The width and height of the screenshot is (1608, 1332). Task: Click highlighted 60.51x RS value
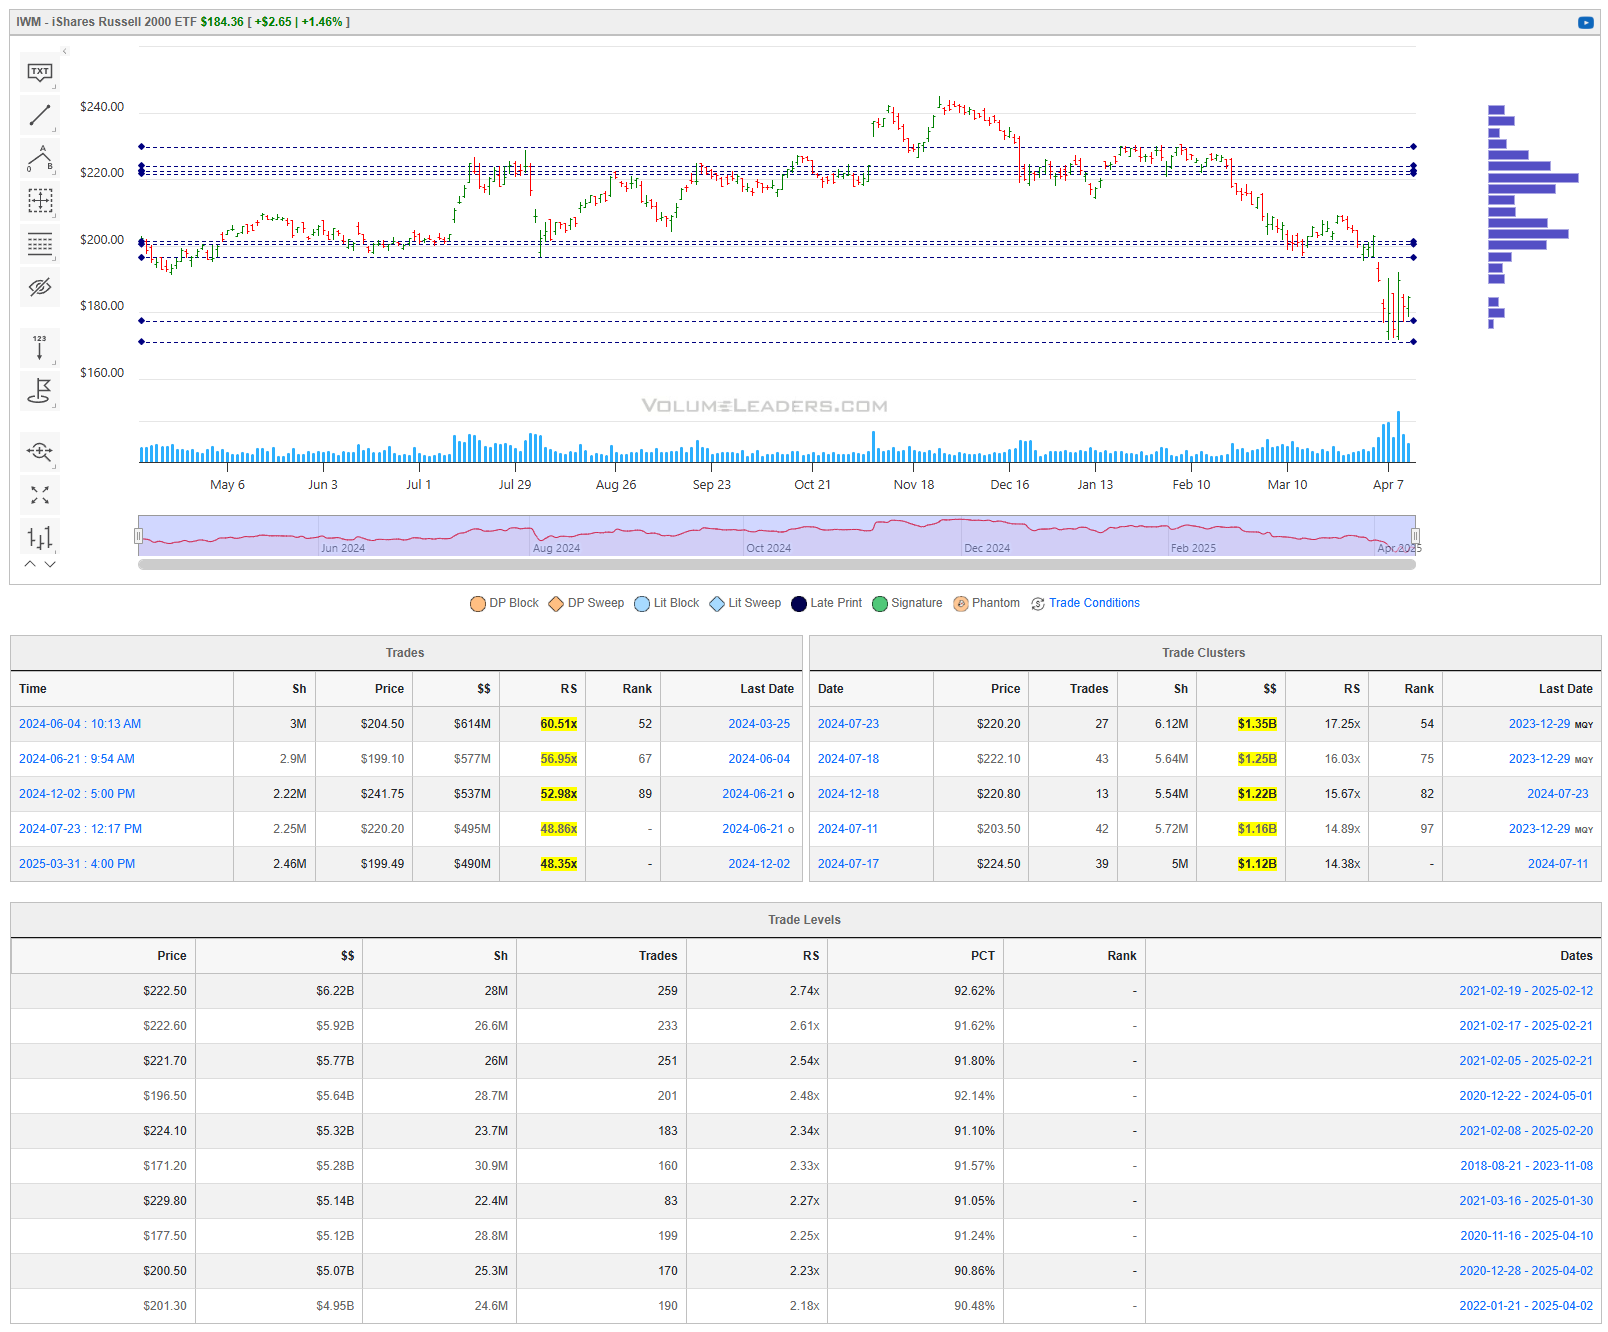tap(559, 724)
